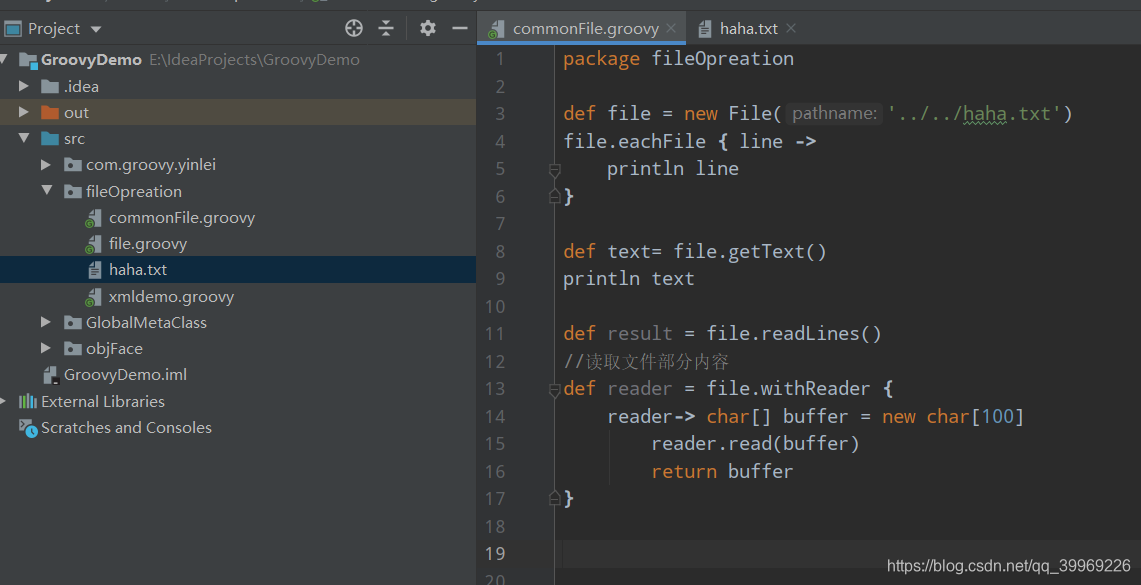Close the haha.txt tab

click(790, 28)
